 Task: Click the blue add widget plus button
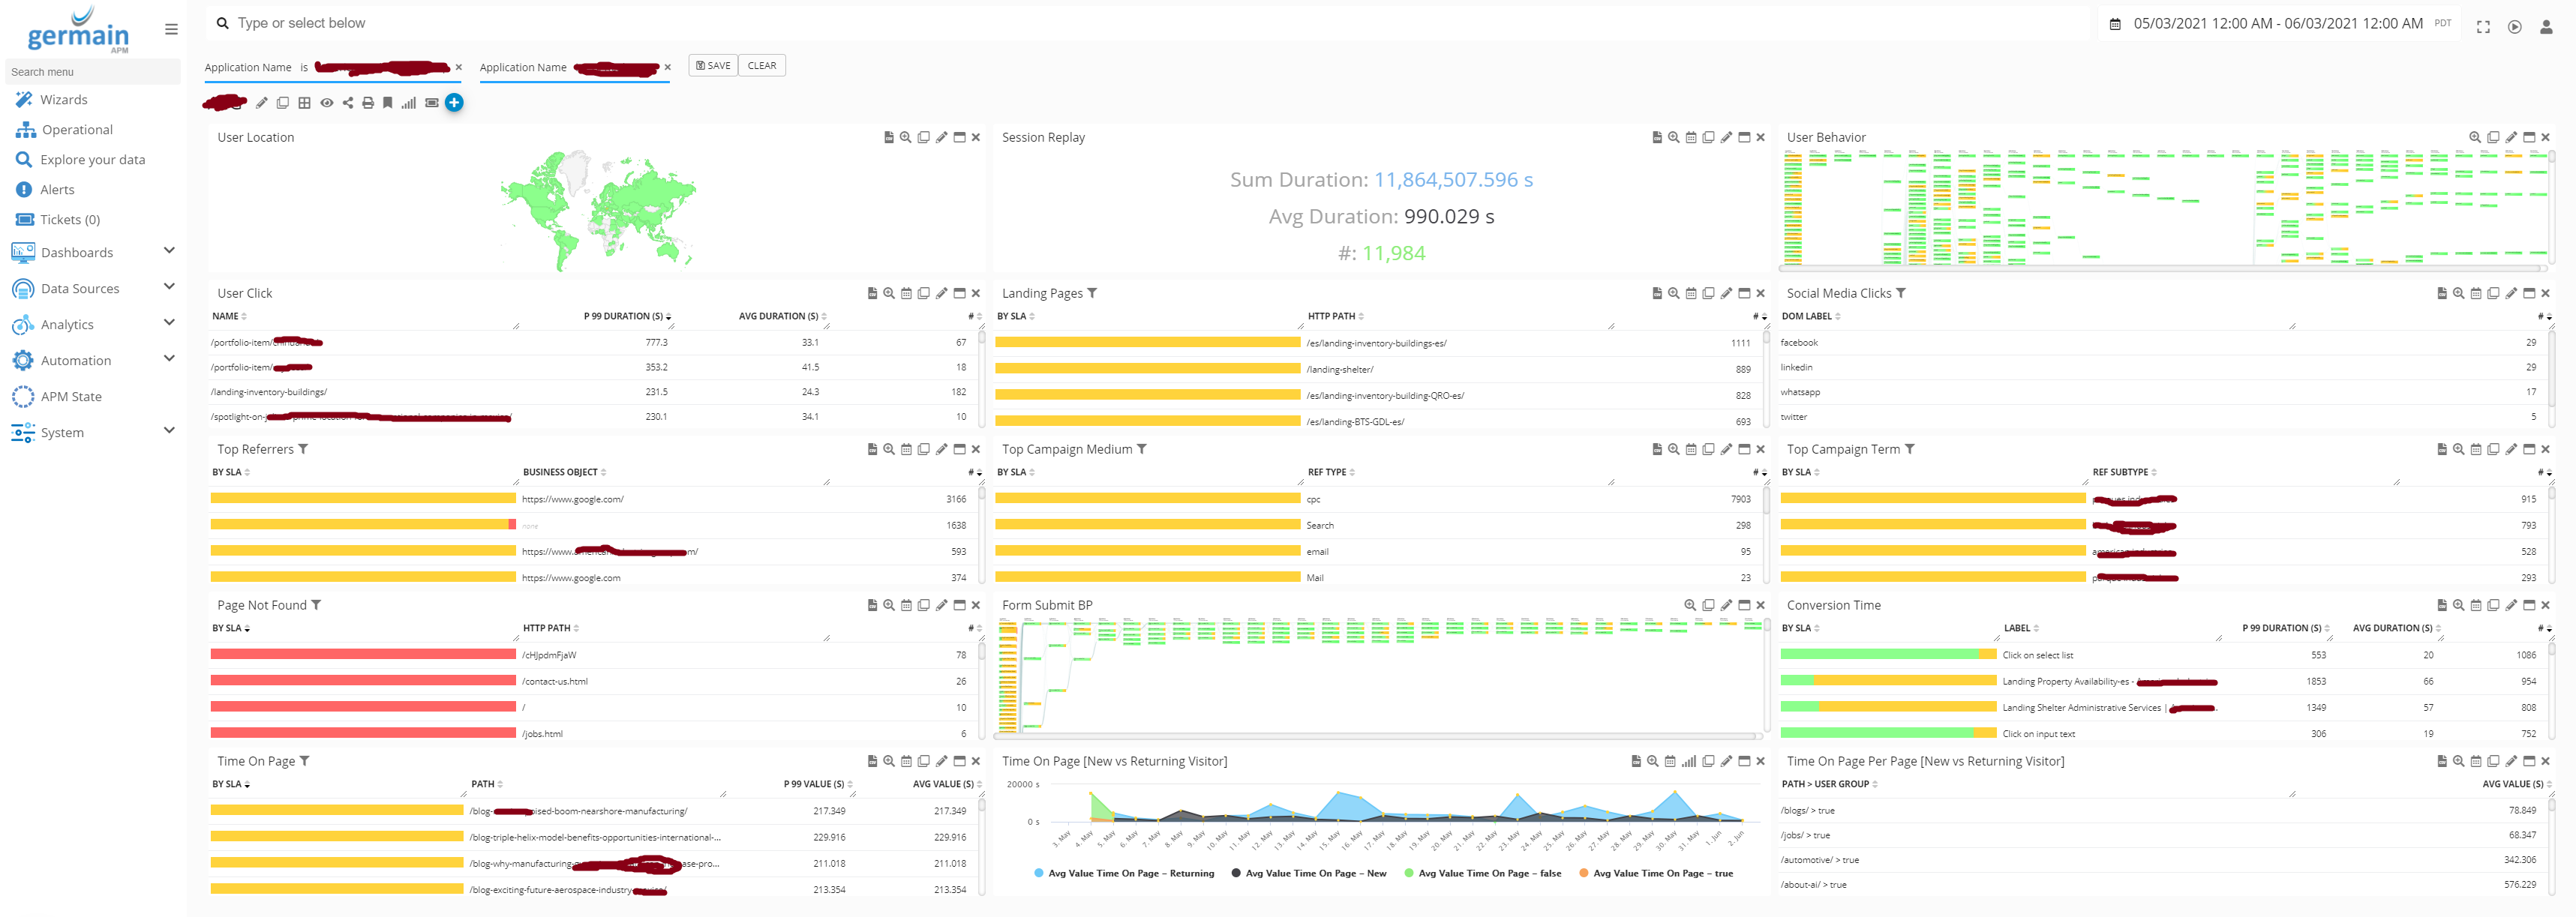tap(454, 103)
